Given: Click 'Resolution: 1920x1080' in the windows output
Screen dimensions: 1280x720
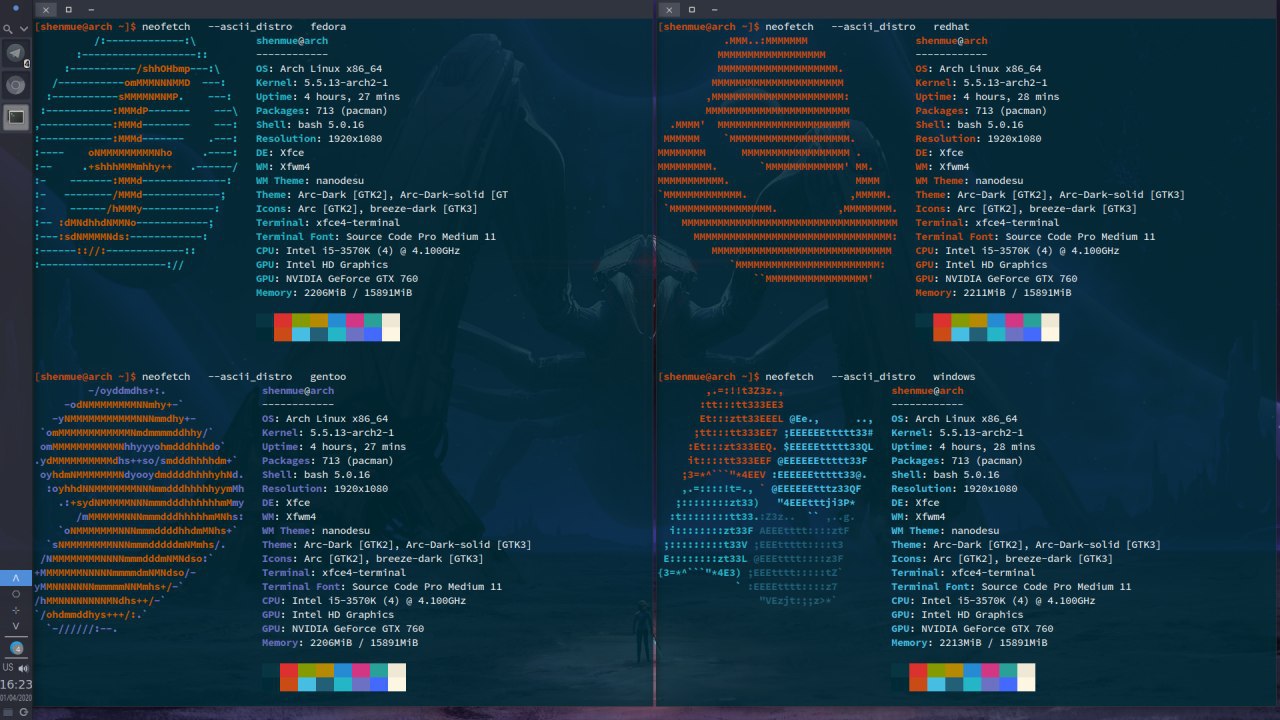Looking at the screenshot, I should [954, 489].
